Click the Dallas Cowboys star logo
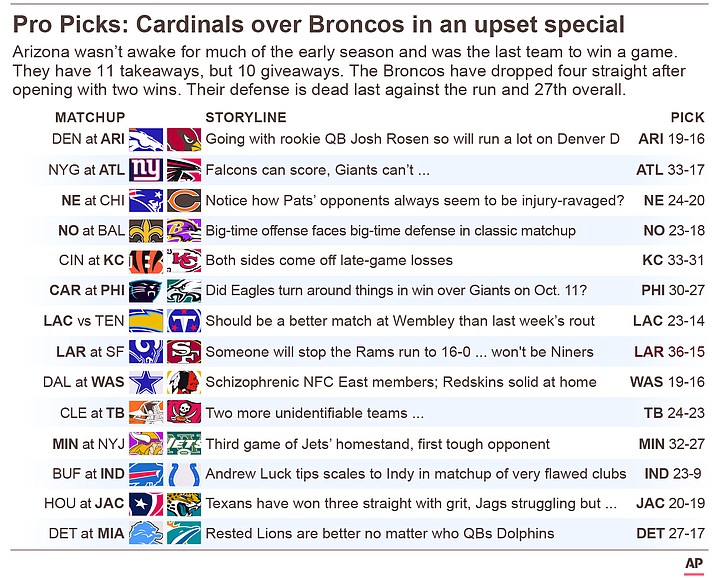The image size is (715, 578). [x=146, y=382]
